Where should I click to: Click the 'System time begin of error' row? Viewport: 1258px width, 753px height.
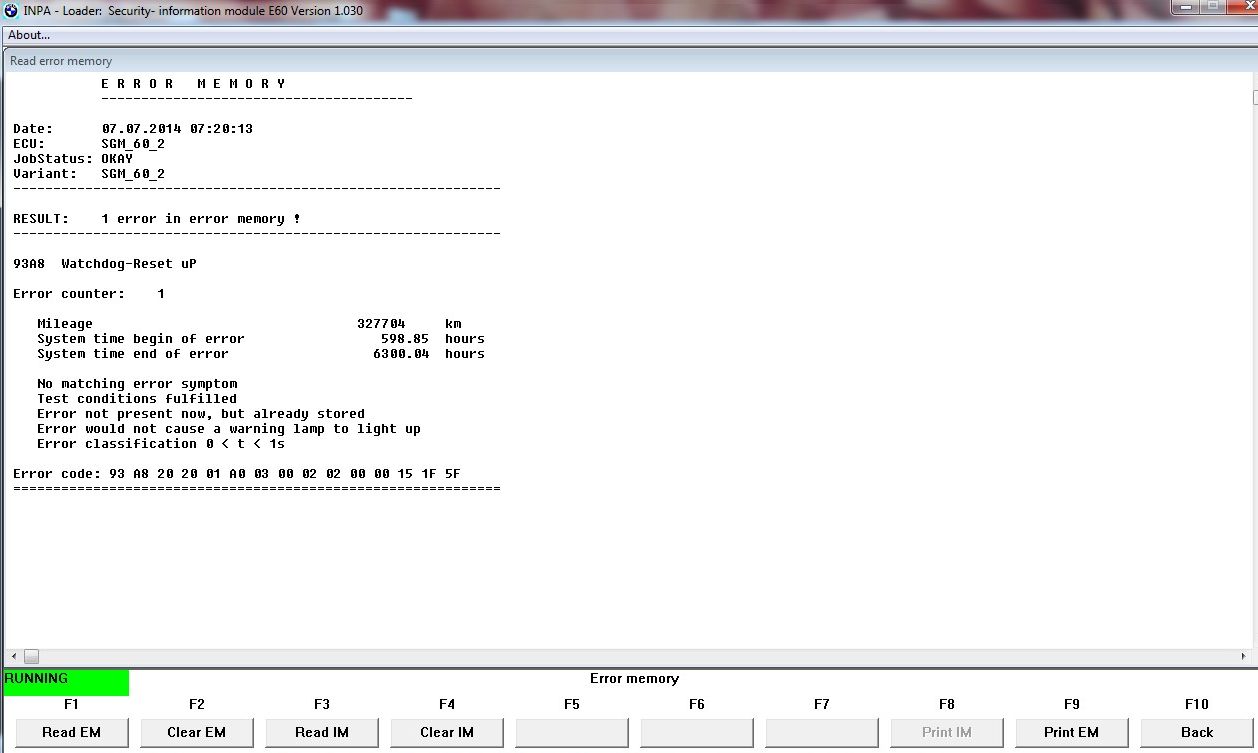point(261,339)
